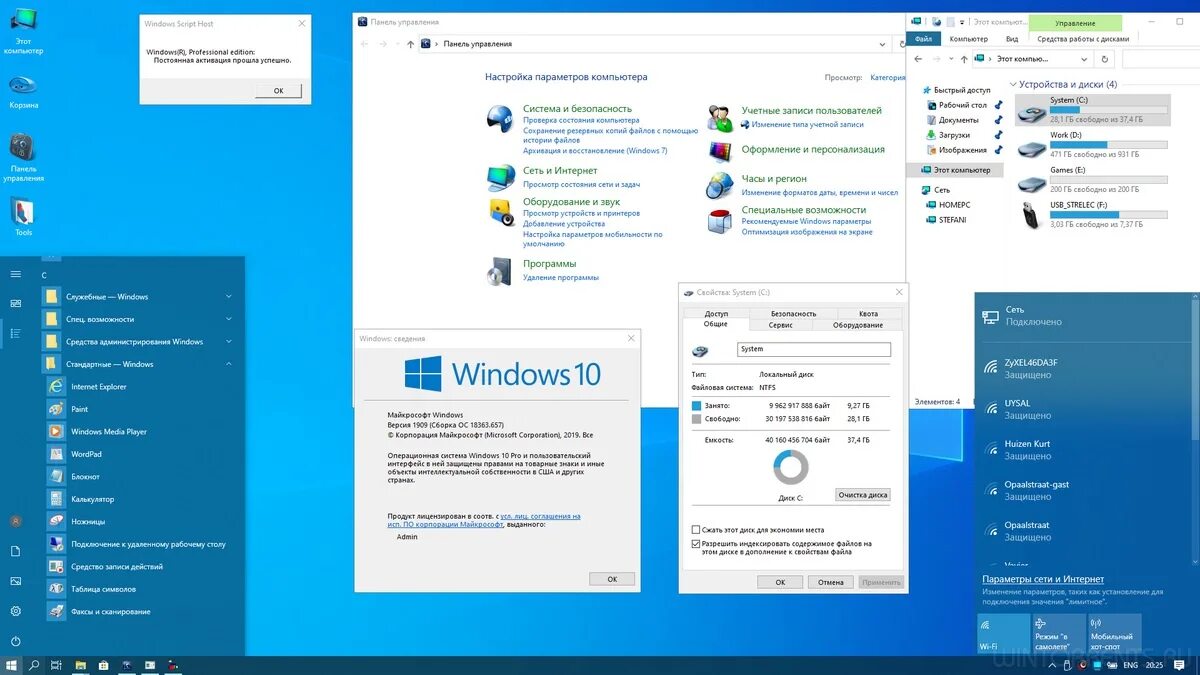
Task: Open taskbar search magnifier
Action: pos(34,665)
